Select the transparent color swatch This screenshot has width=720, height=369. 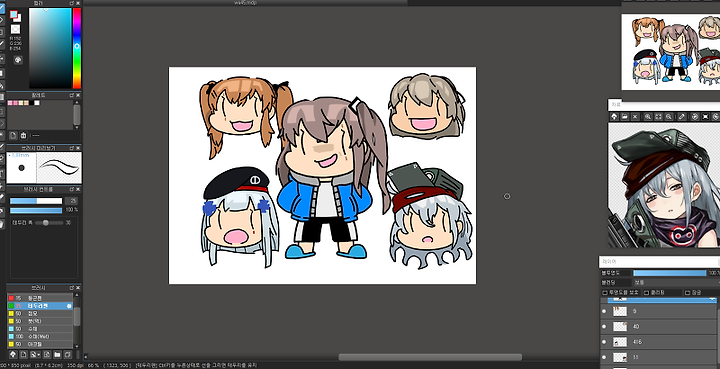16,29
